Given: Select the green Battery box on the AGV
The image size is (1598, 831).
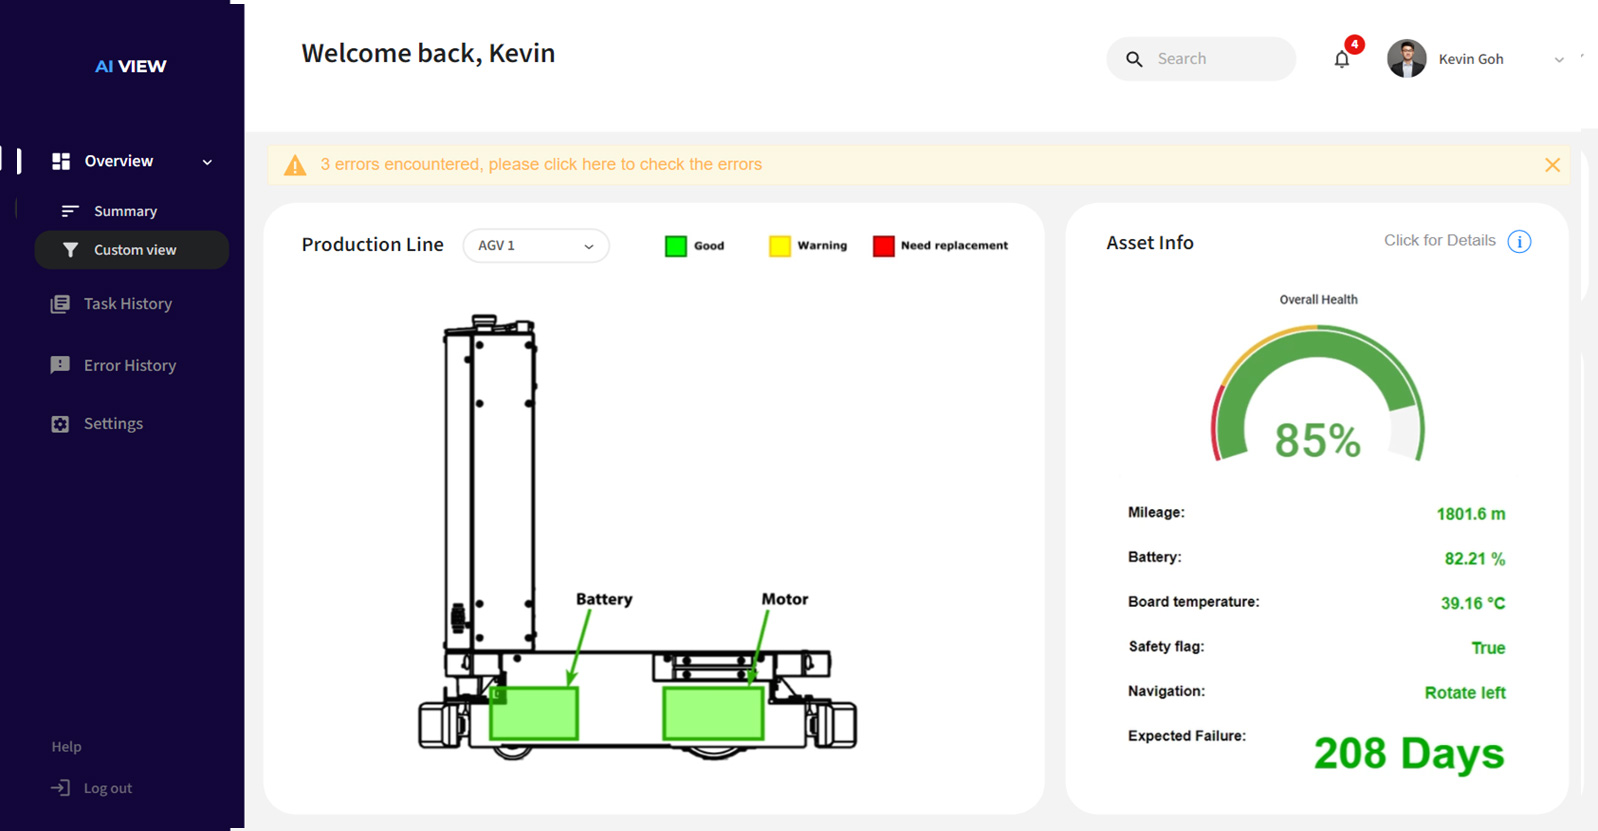Looking at the screenshot, I should click(534, 713).
